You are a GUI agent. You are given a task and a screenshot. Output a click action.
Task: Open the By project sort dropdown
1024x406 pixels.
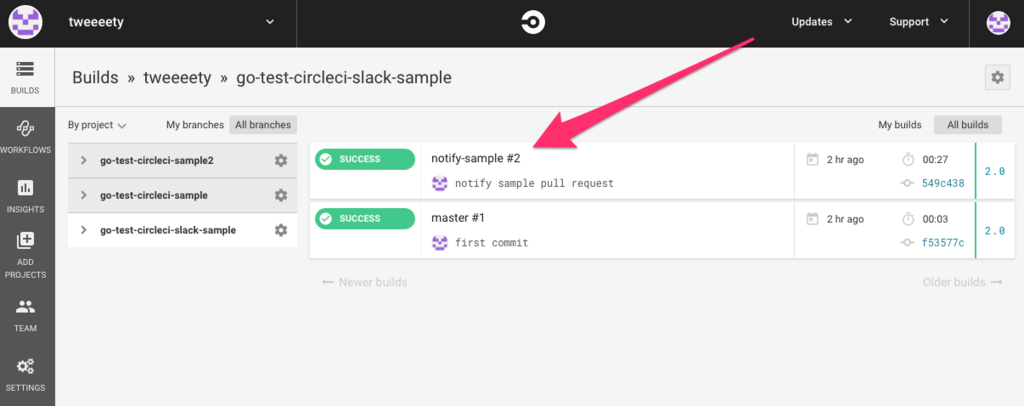pos(97,125)
